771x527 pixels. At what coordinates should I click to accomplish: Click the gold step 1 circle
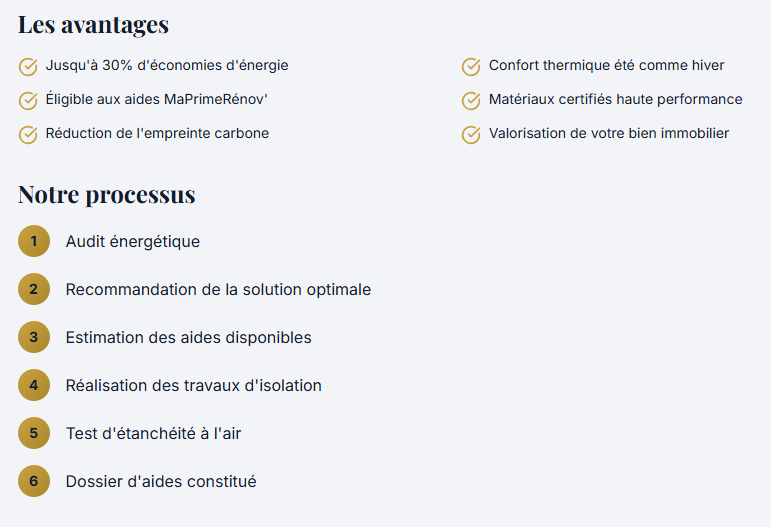(x=34, y=241)
